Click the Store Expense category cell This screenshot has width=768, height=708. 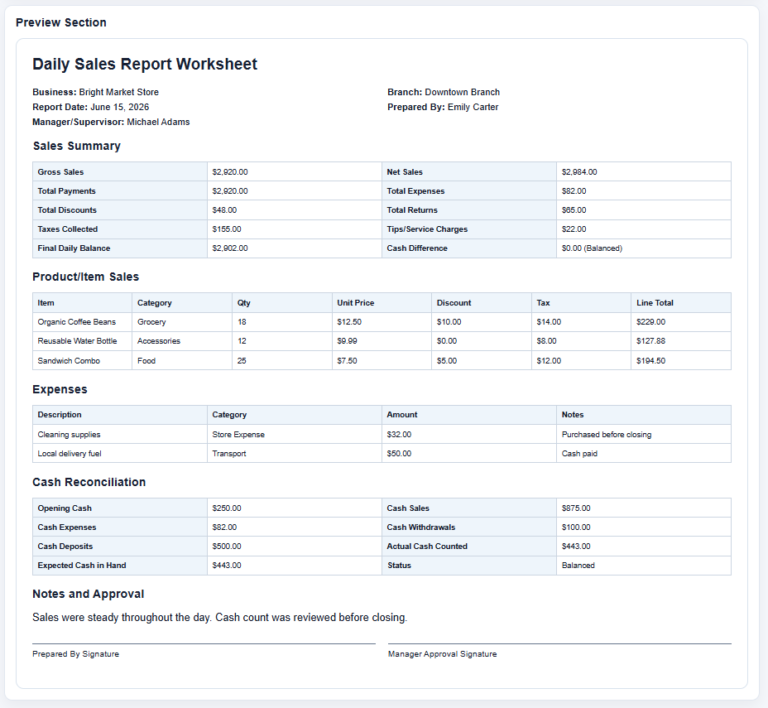point(294,434)
